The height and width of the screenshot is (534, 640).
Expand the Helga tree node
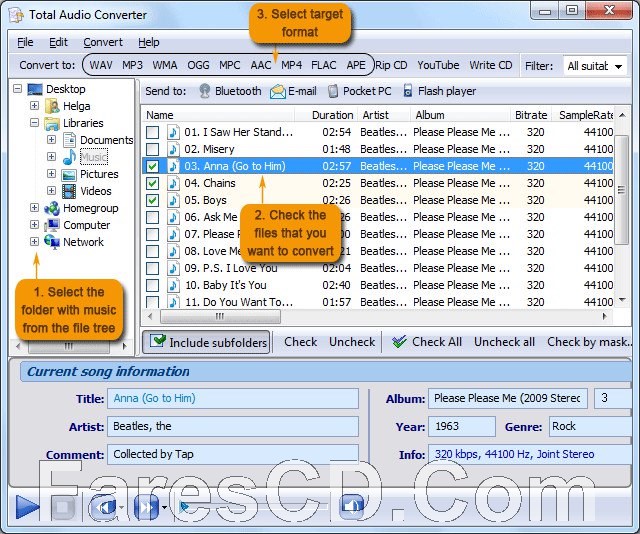34,106
